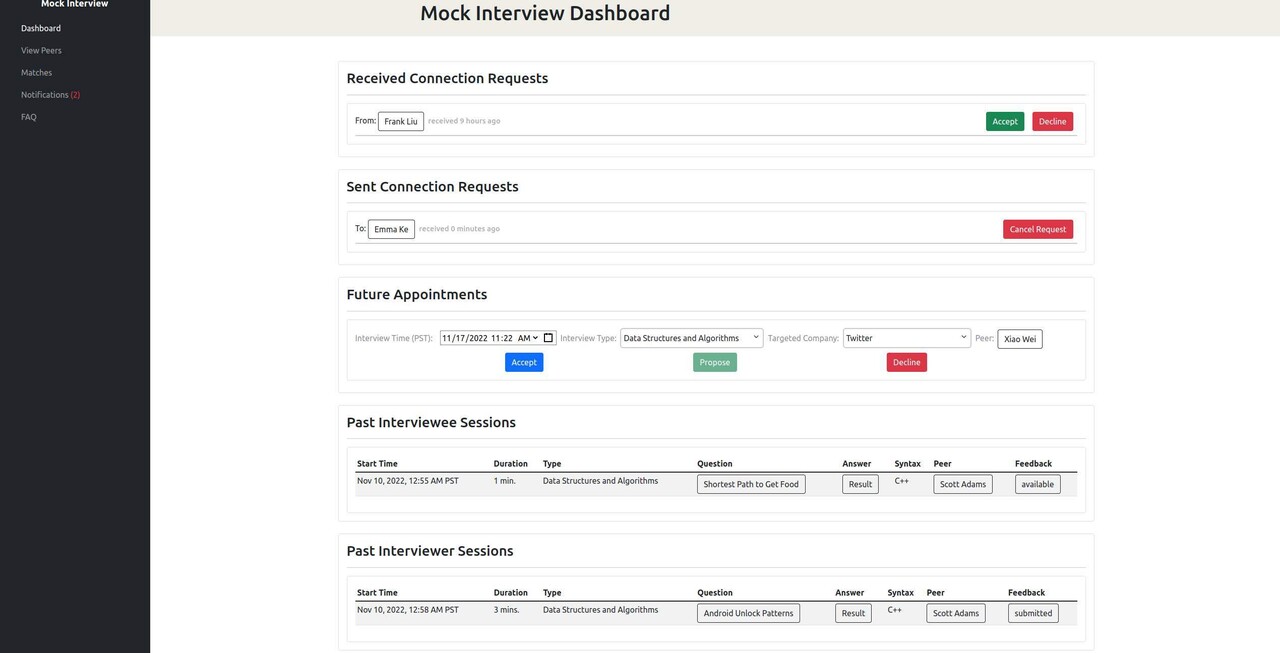This screenshot has height=653, width=1280.
Task: Open the FAQ page
Action: point(28,116)
